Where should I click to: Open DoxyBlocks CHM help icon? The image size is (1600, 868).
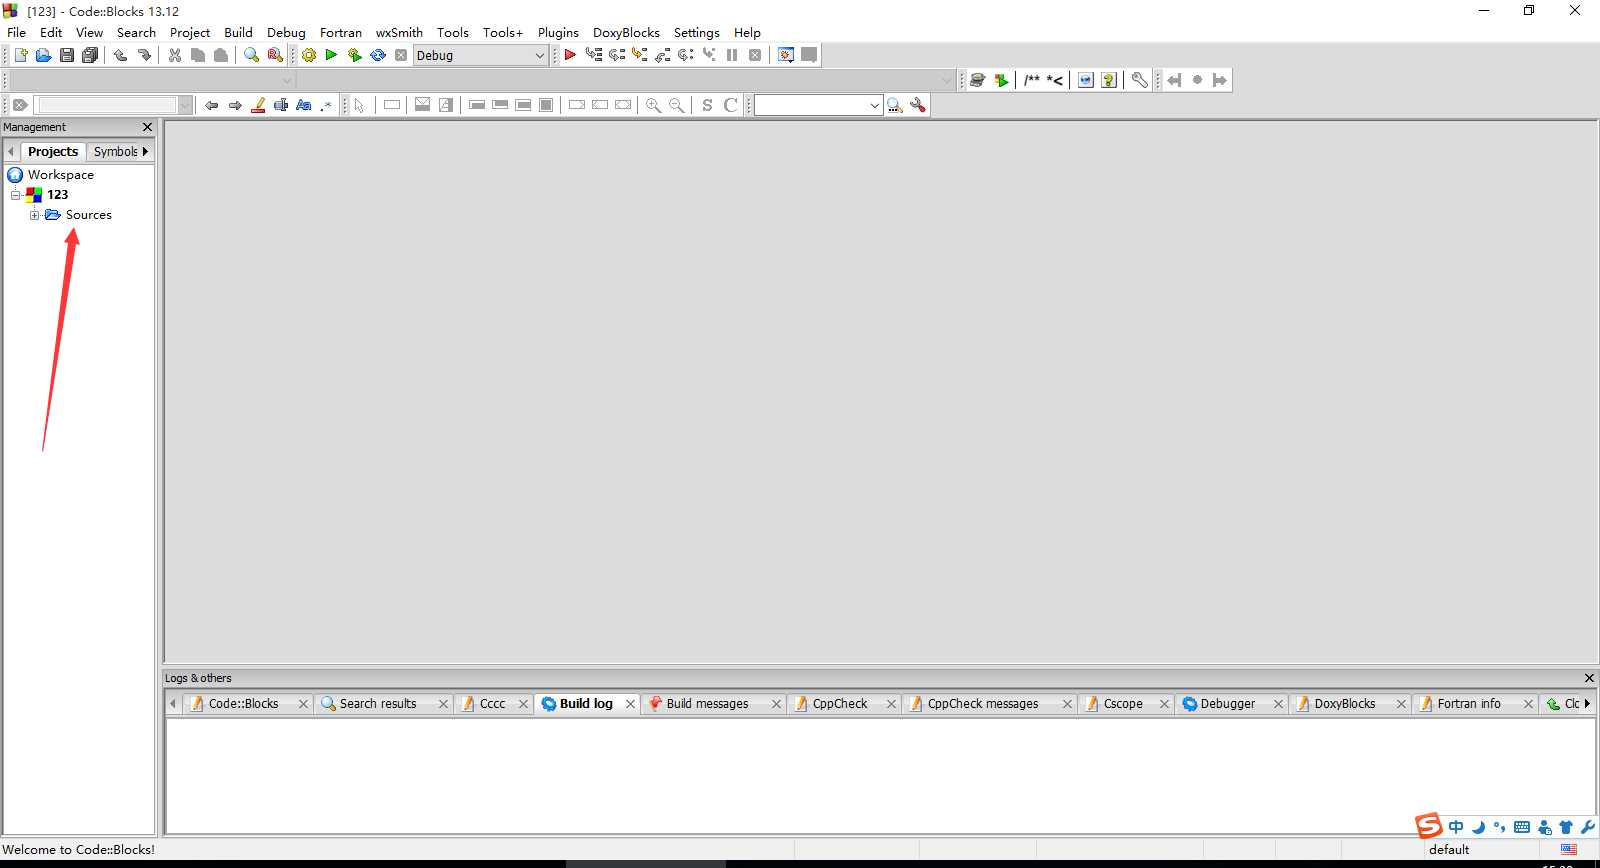(x=1109, y=80)
